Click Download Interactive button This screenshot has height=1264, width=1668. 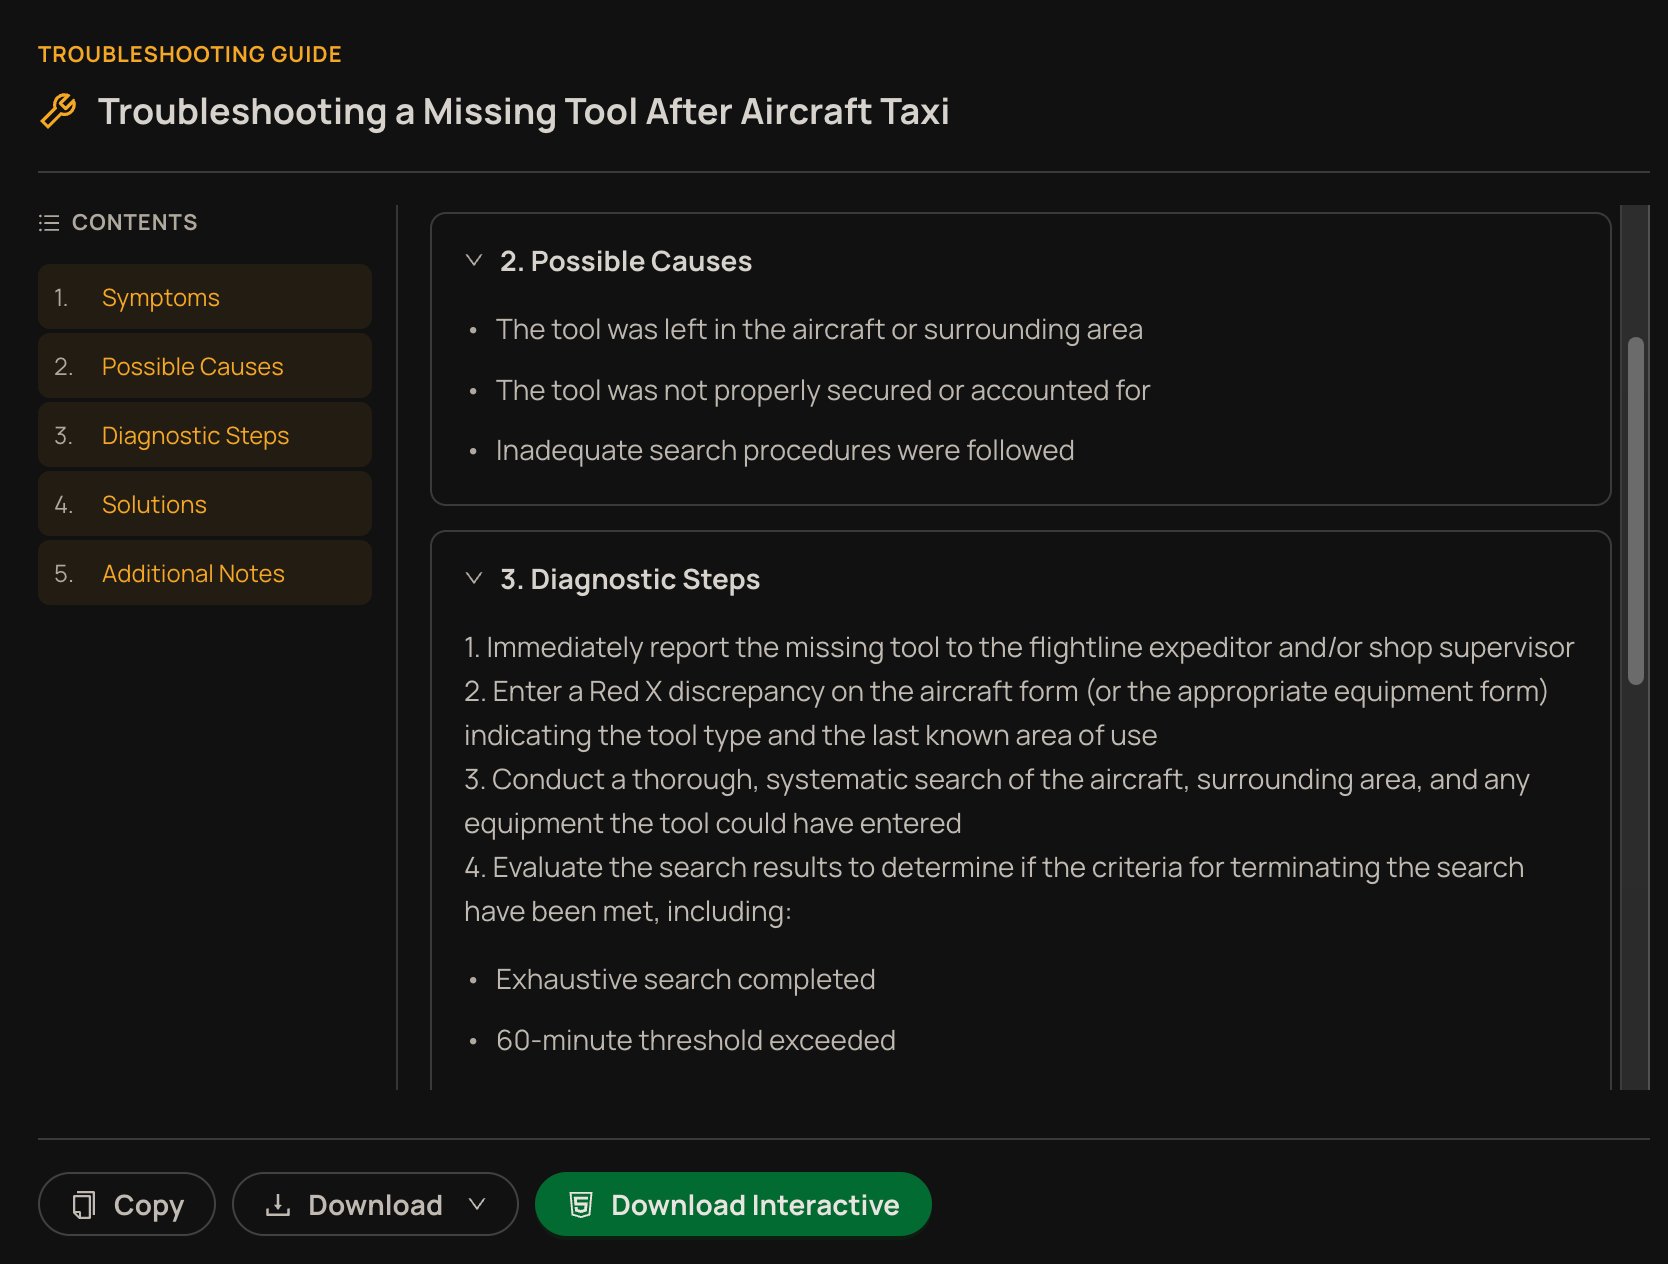coord(733,1204)
